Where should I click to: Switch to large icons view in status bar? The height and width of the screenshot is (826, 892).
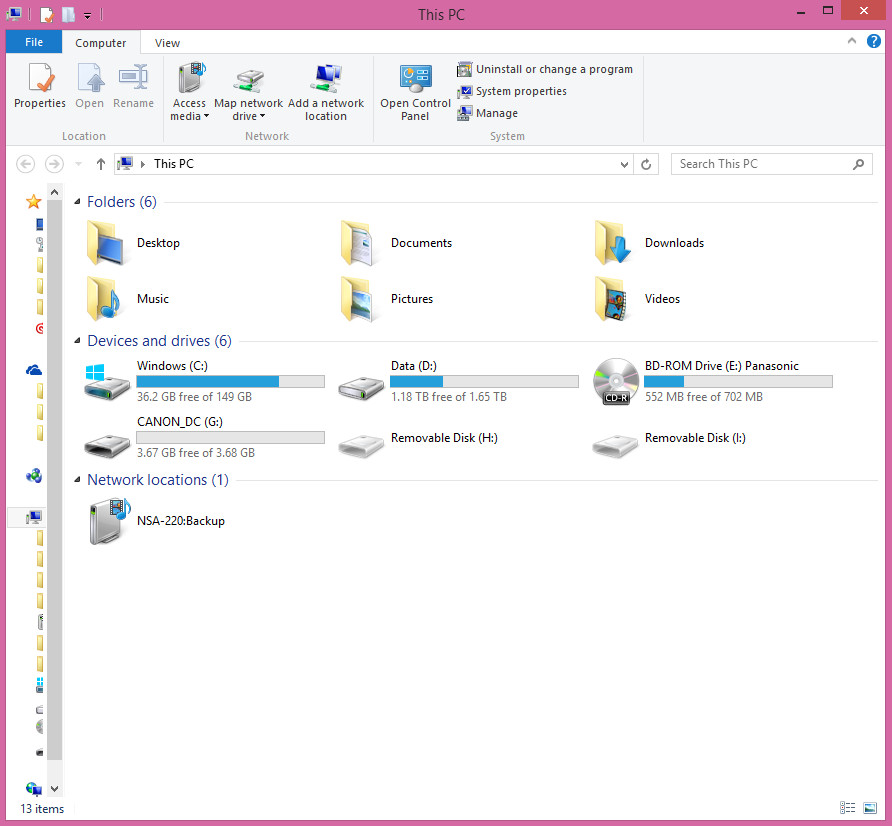click(x=868, y=808)
